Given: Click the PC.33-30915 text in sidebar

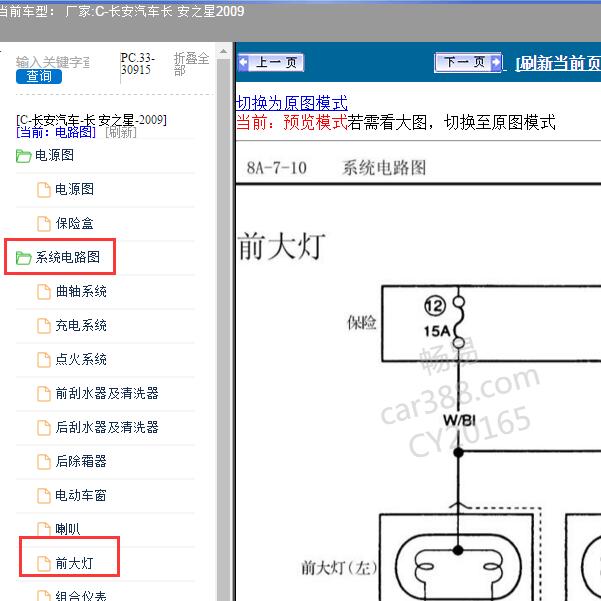Looking at the screenshot, I should (x=138, y=64).
